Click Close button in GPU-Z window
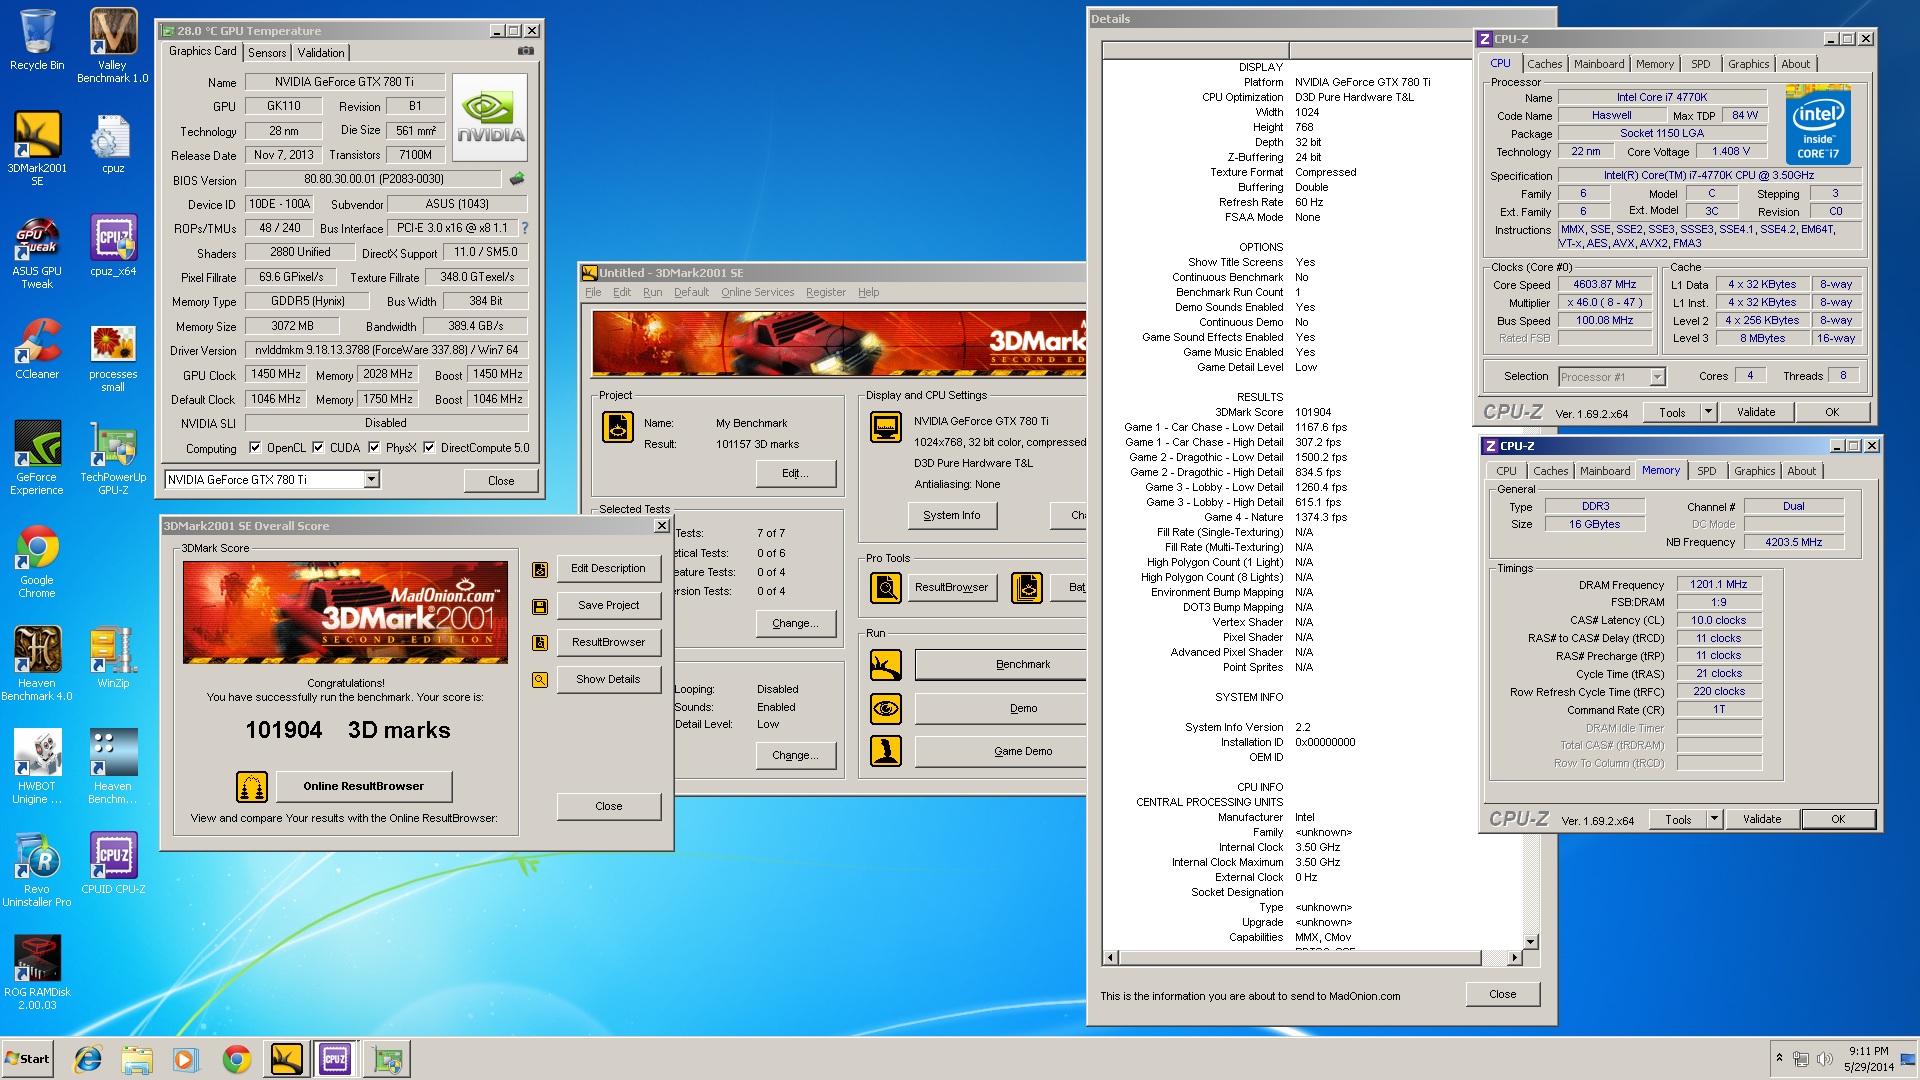 pos(501,481)
